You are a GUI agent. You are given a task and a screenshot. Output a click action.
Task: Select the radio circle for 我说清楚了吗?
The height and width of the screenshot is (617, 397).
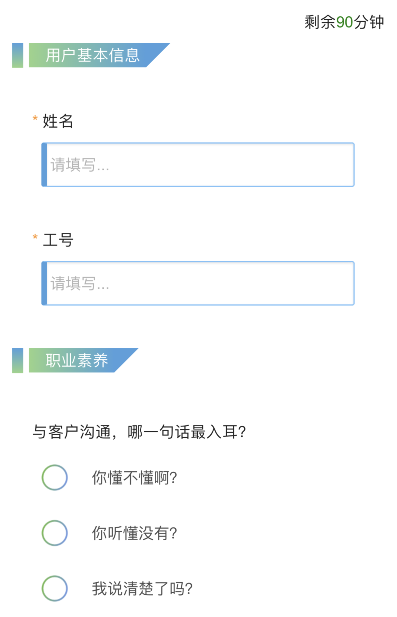[55, 588]
